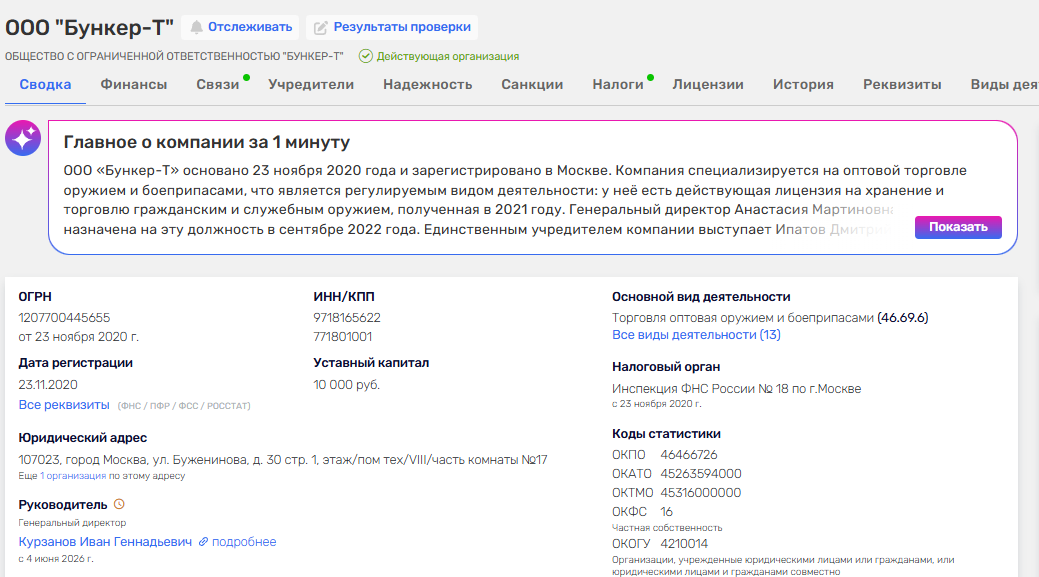Switch to the Лицензии tab

(x=708, y=85)
